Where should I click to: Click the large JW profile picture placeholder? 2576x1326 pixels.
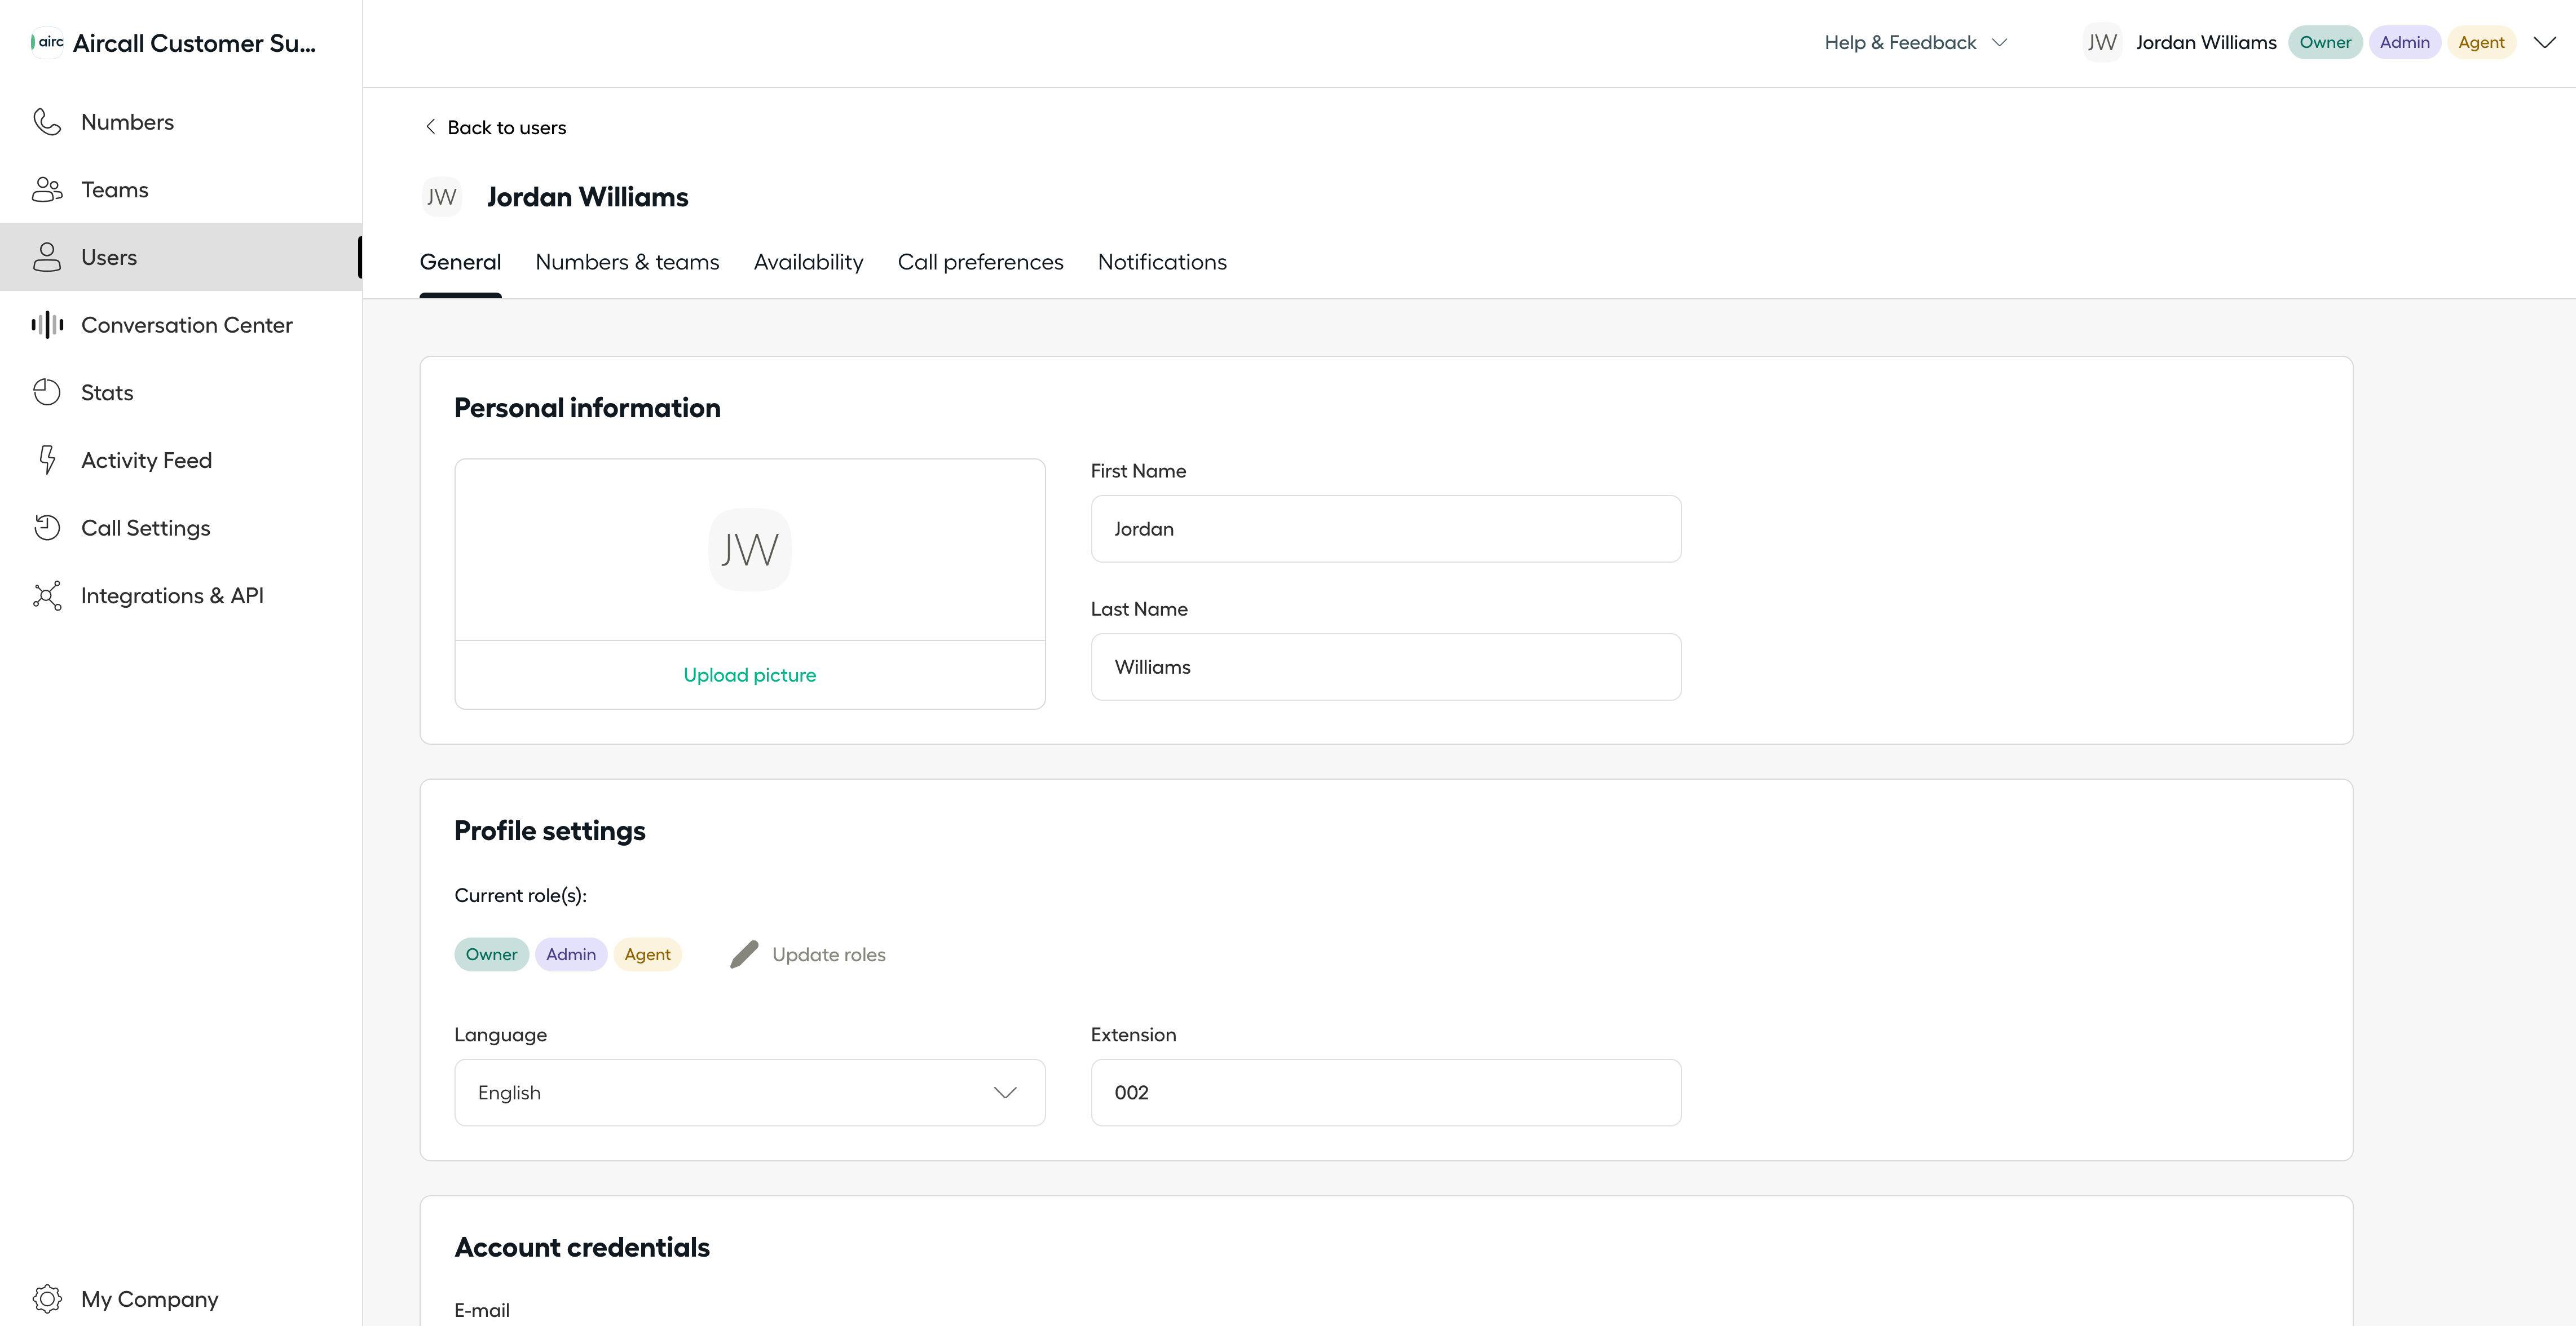click(x=750, y=549)
